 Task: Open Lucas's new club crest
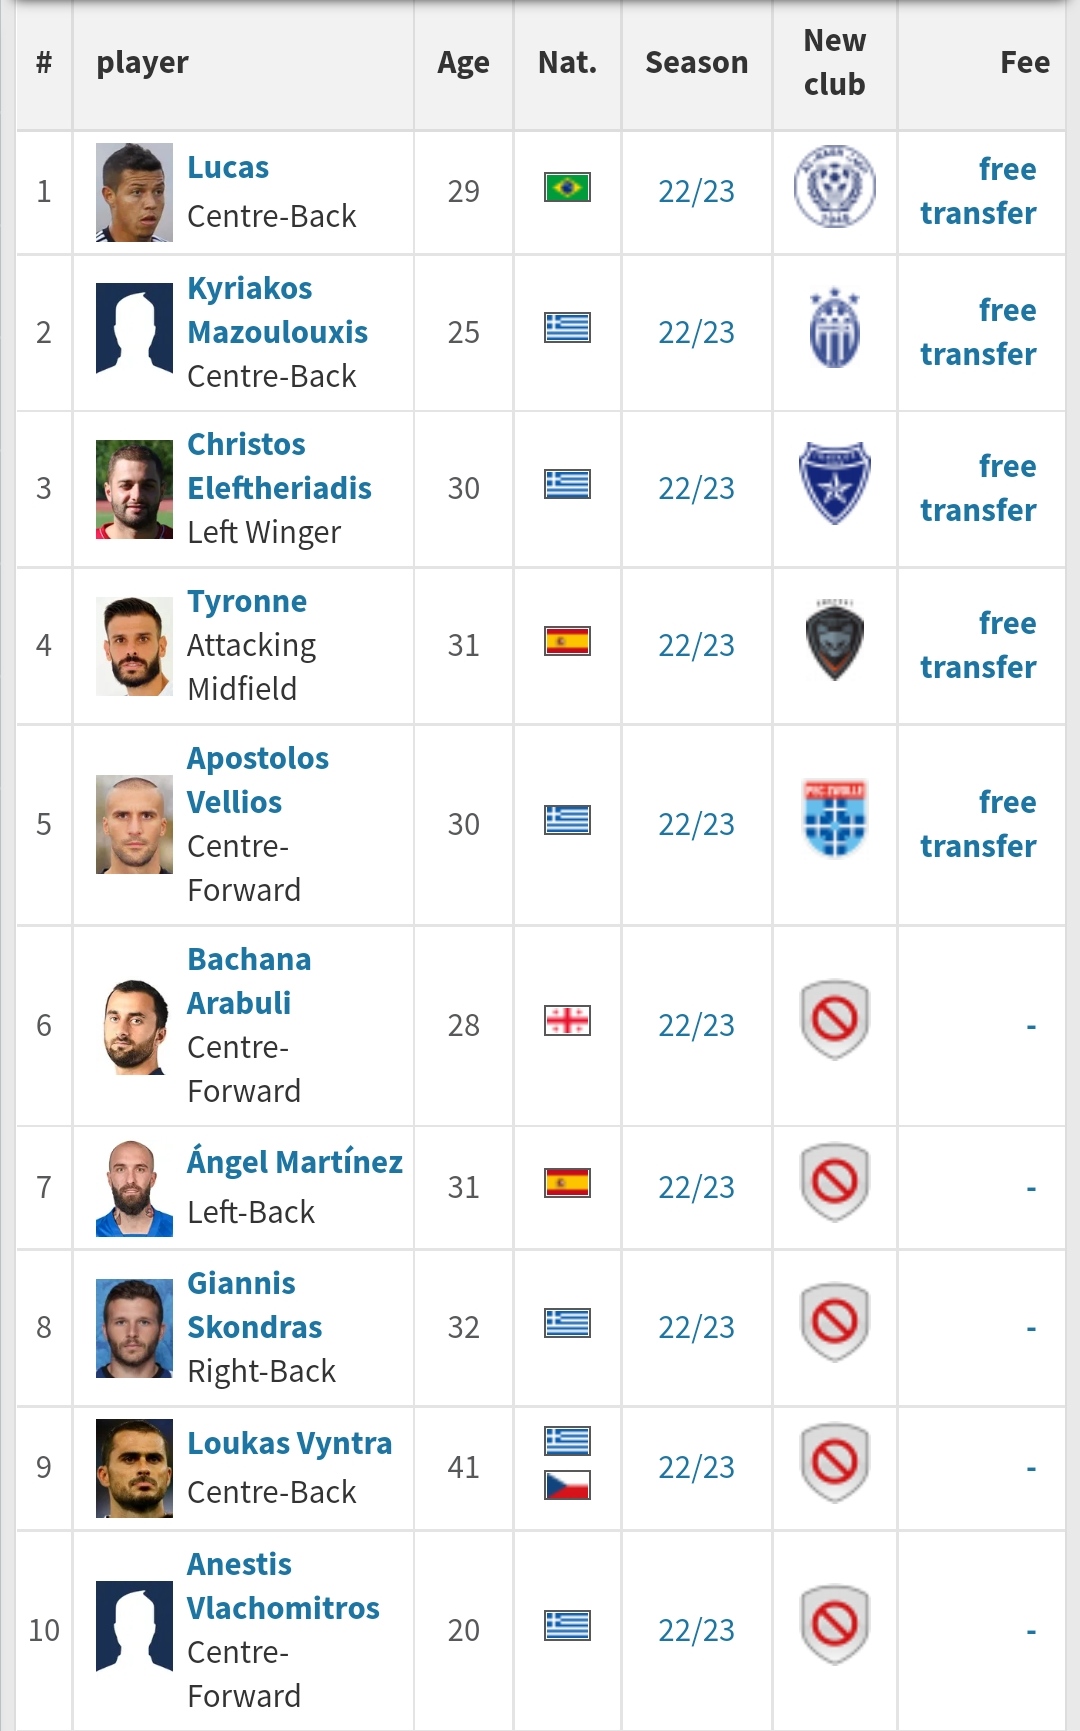[835, 187]
